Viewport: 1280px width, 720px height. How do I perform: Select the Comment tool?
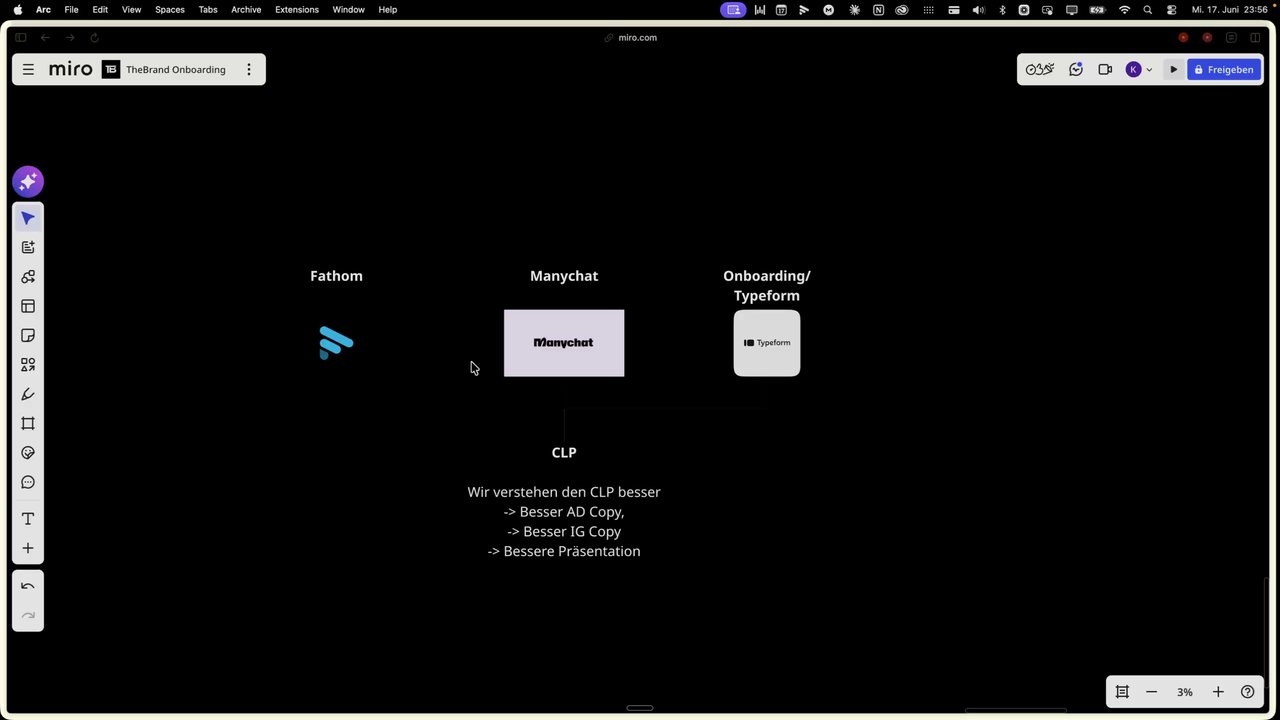click(x=28, y=483)
